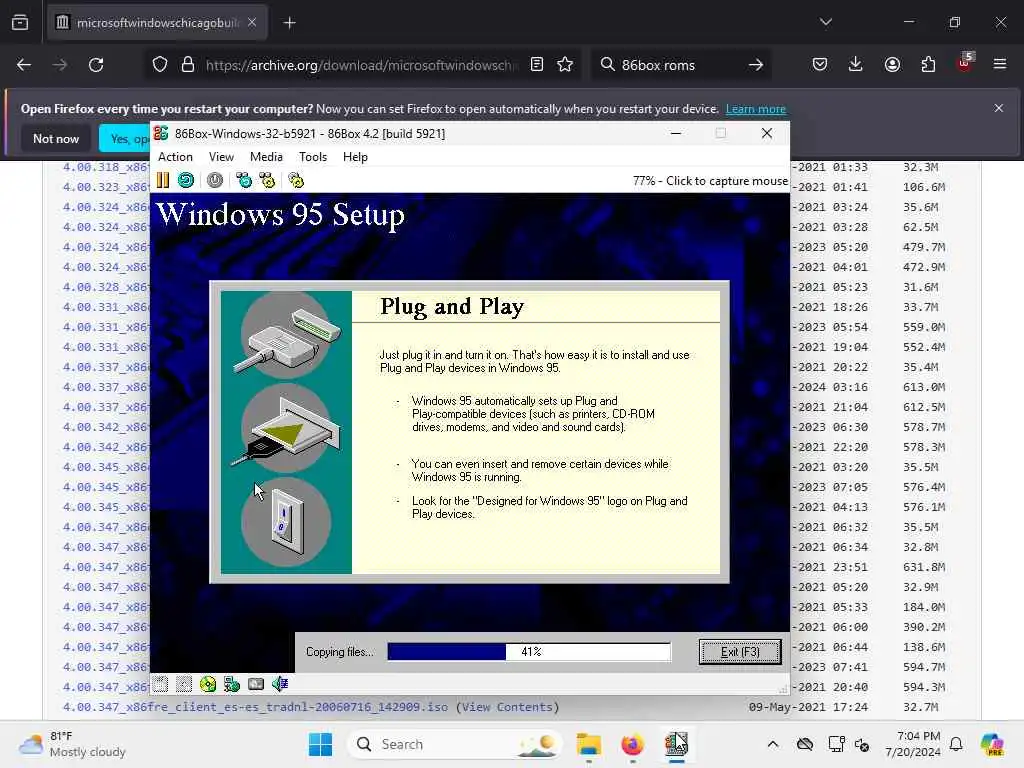Click first floppy drive status icon
Image resolution: width=1024 pixels, height=768 pixels.
[161, 684]
